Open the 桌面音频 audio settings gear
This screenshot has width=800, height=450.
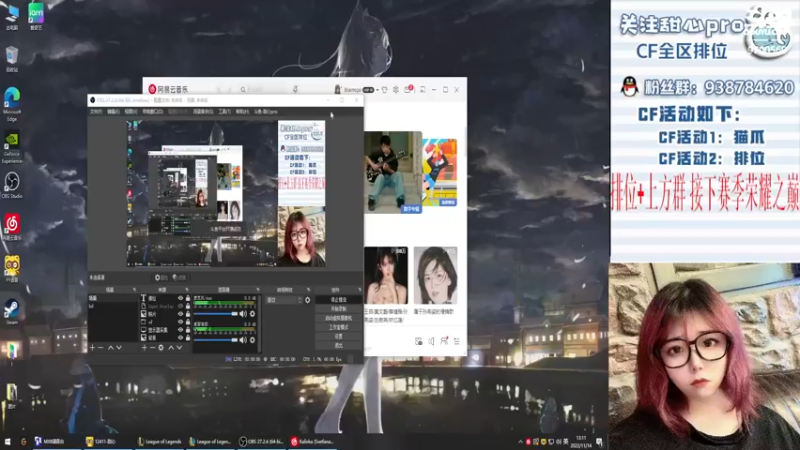[252, 340]
